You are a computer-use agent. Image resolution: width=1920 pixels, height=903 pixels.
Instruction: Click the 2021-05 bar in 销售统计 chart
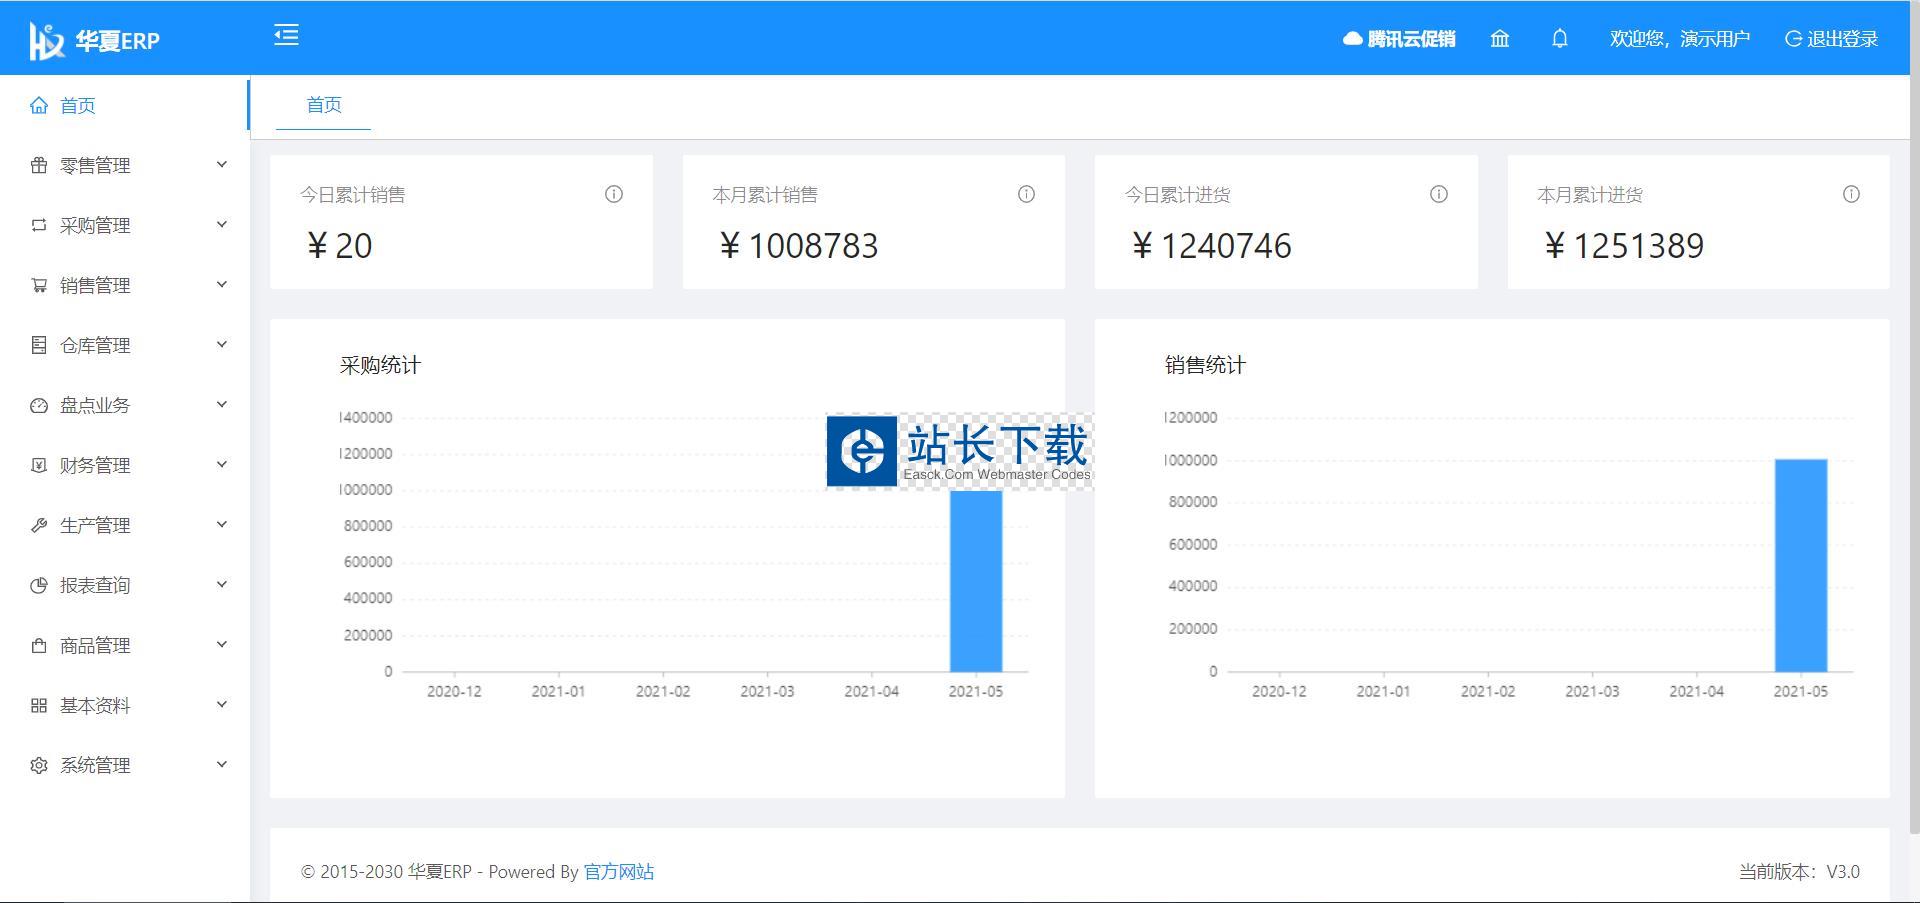1800,565
